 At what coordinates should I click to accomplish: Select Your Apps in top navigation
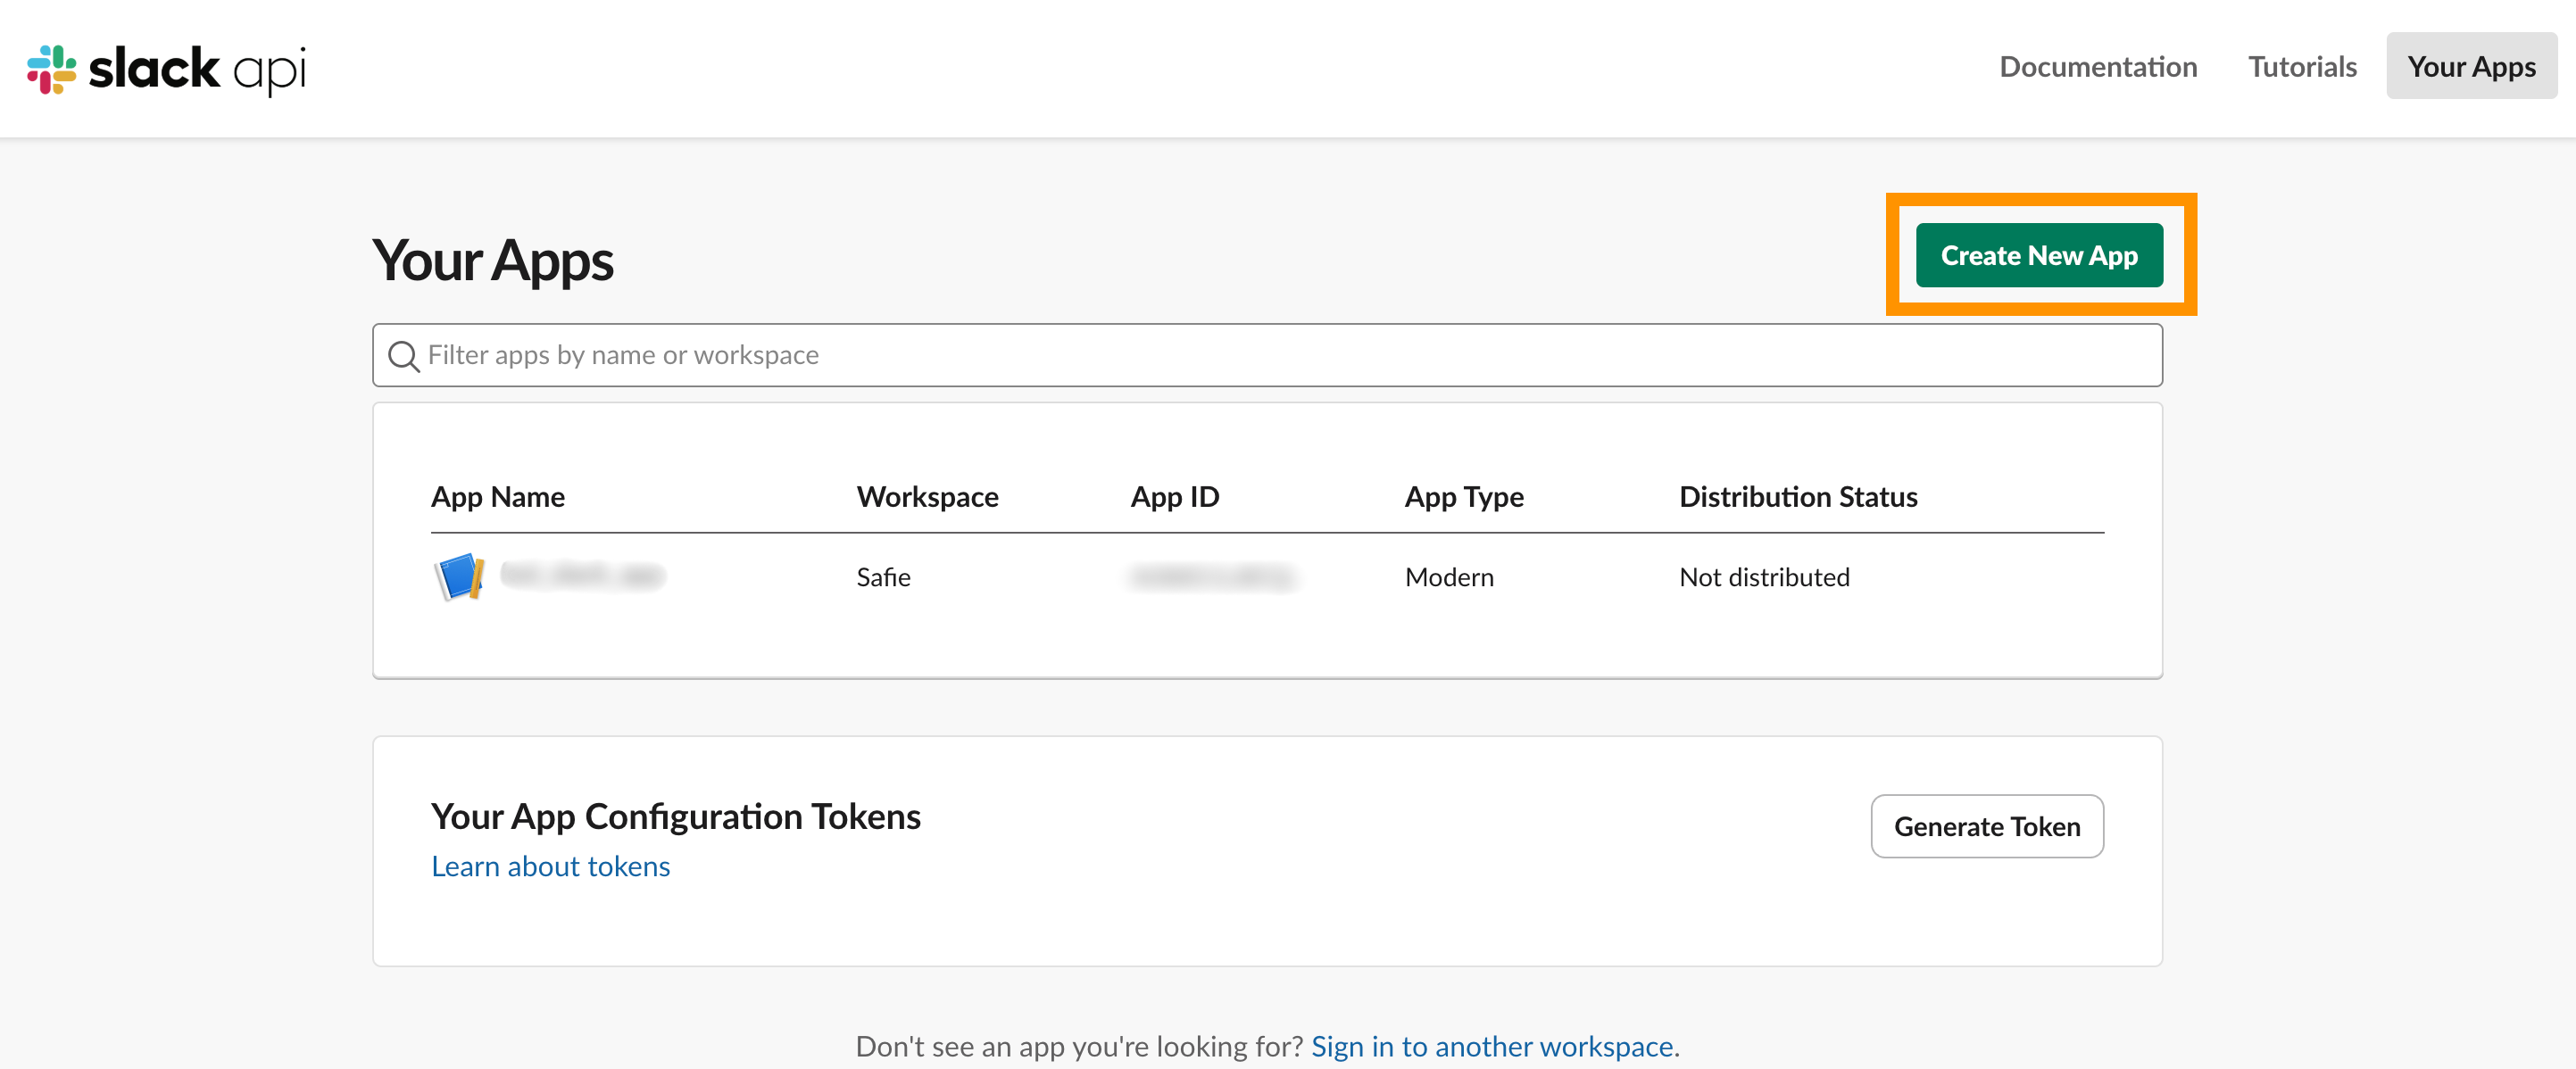click(2471, 66)
